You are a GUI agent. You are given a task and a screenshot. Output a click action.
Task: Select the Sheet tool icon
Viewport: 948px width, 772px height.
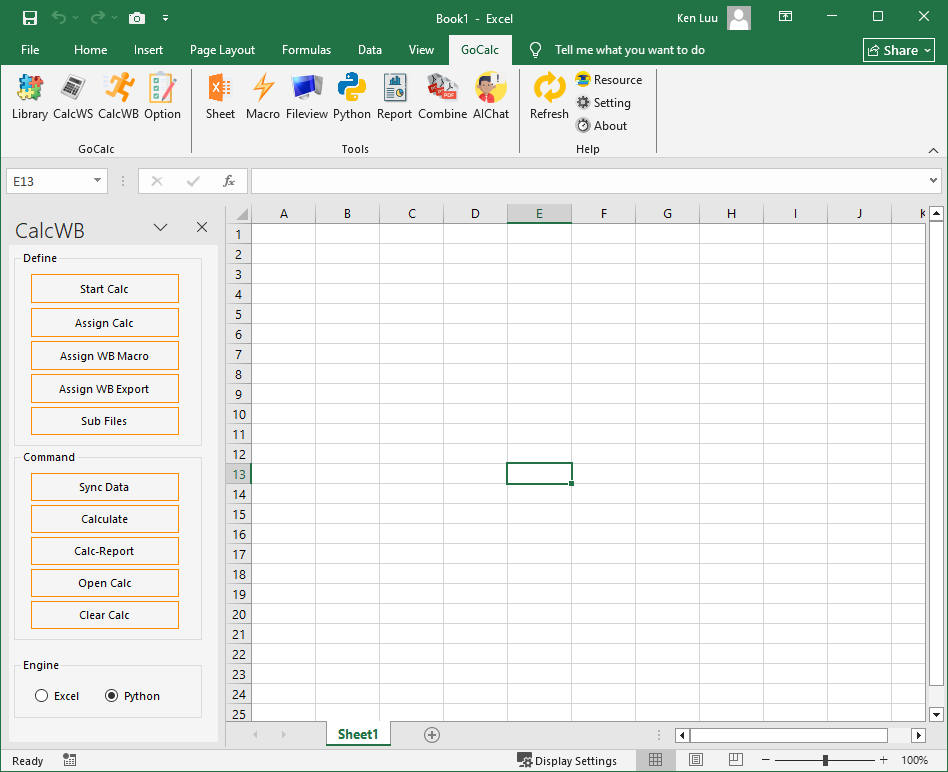point(220,97)
